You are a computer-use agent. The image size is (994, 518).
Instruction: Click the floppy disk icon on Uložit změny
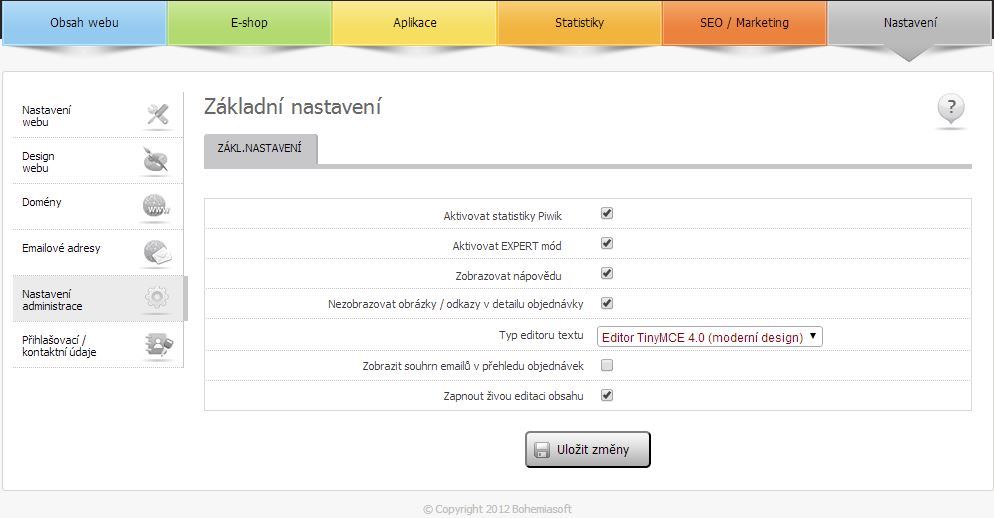[x=542, y=450]
